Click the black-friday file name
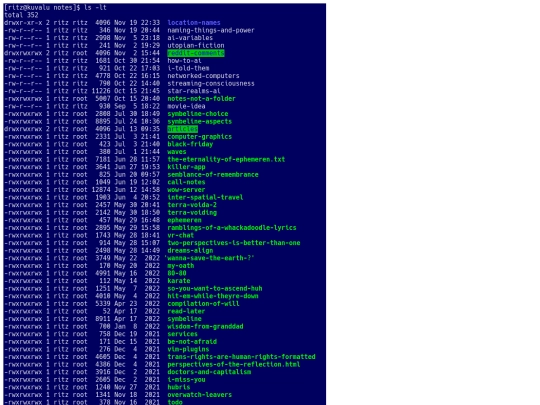Screen dimensions: 540x405 coord(190,144)
